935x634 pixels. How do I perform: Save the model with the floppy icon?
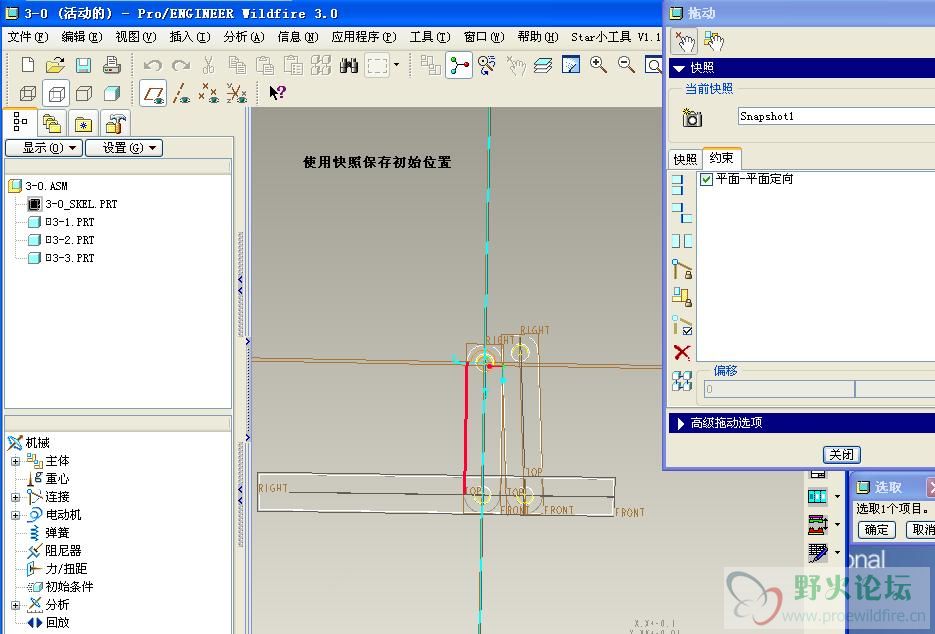[83, 64]
